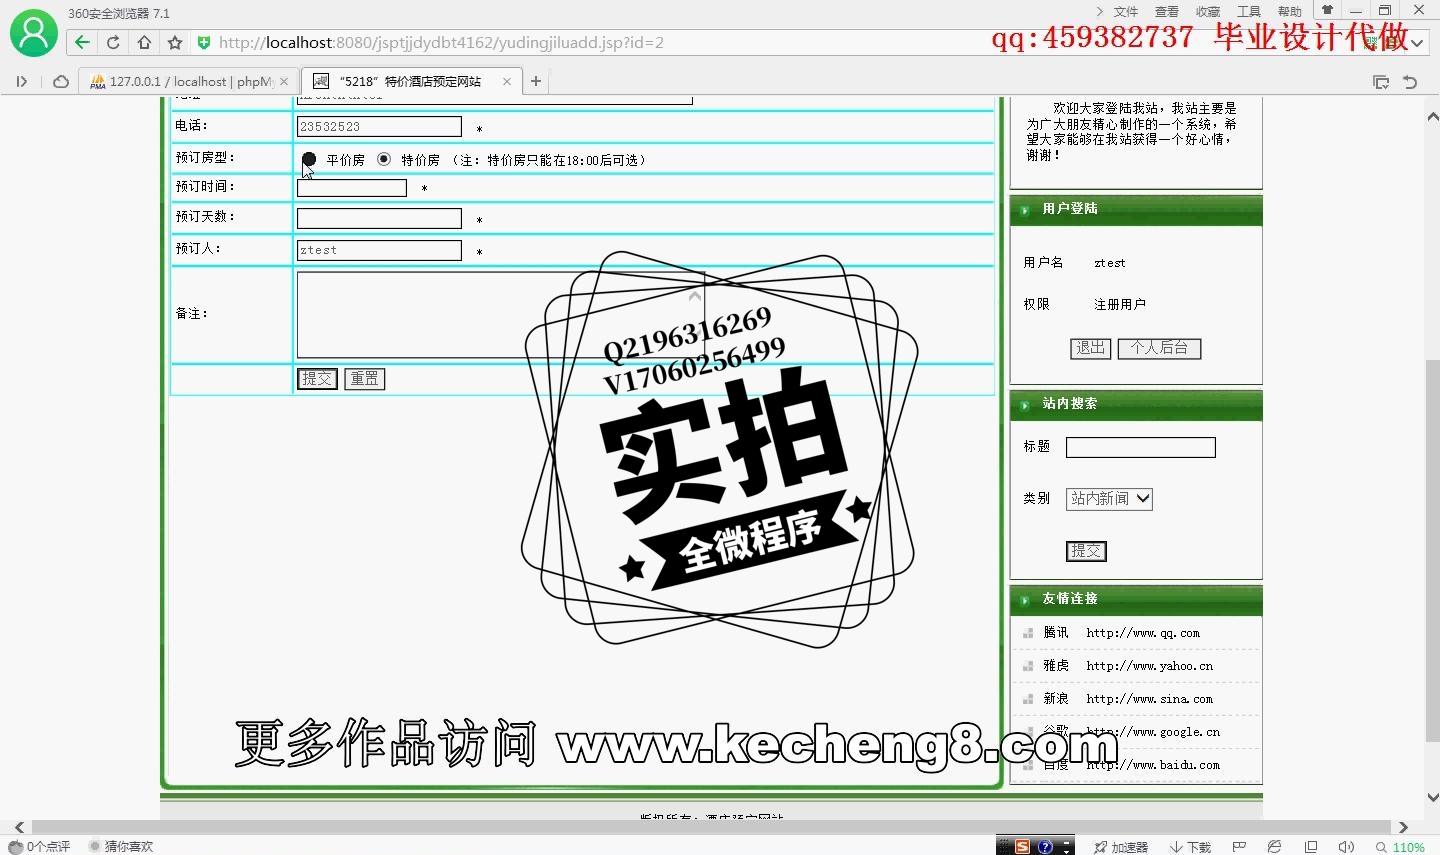Screen dimensions: 1440x855
Task: Click the Sogou input S icon
Action: pos(1022,846)
